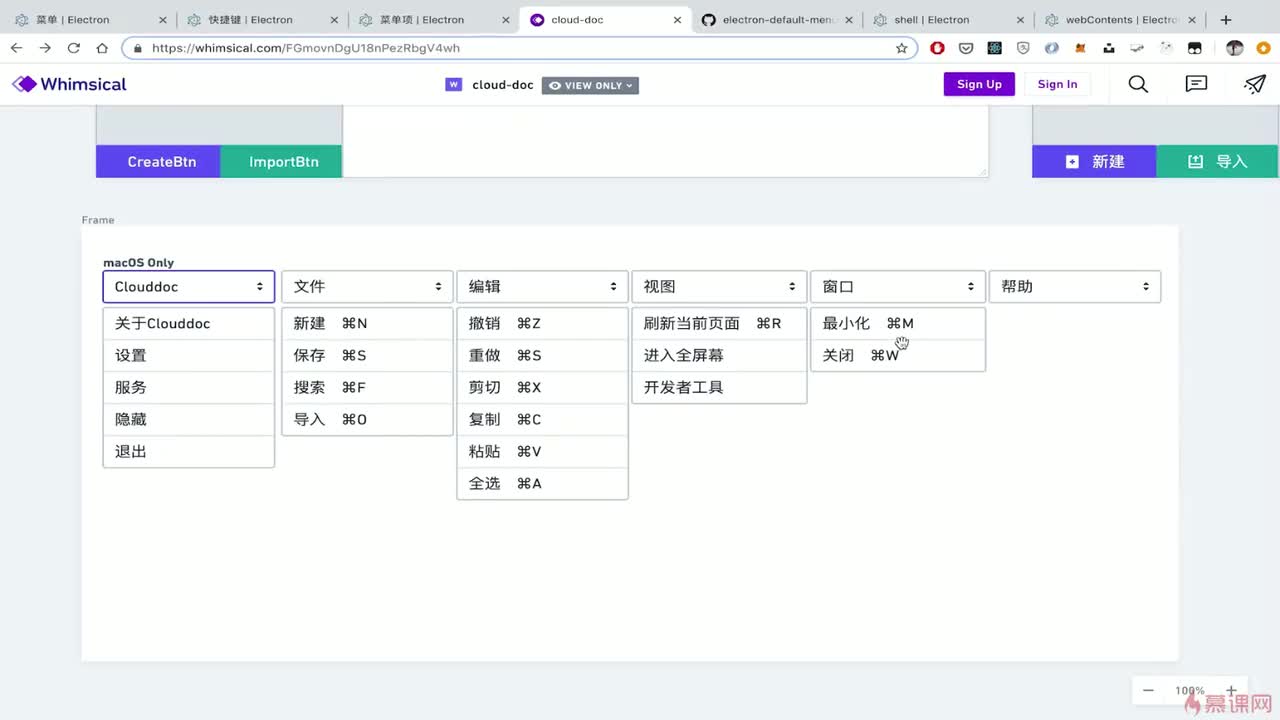Screen dimensions: 1280x720
Task: Click the Sign Up button
Action: pyautogui.click(x=979, y=84)
